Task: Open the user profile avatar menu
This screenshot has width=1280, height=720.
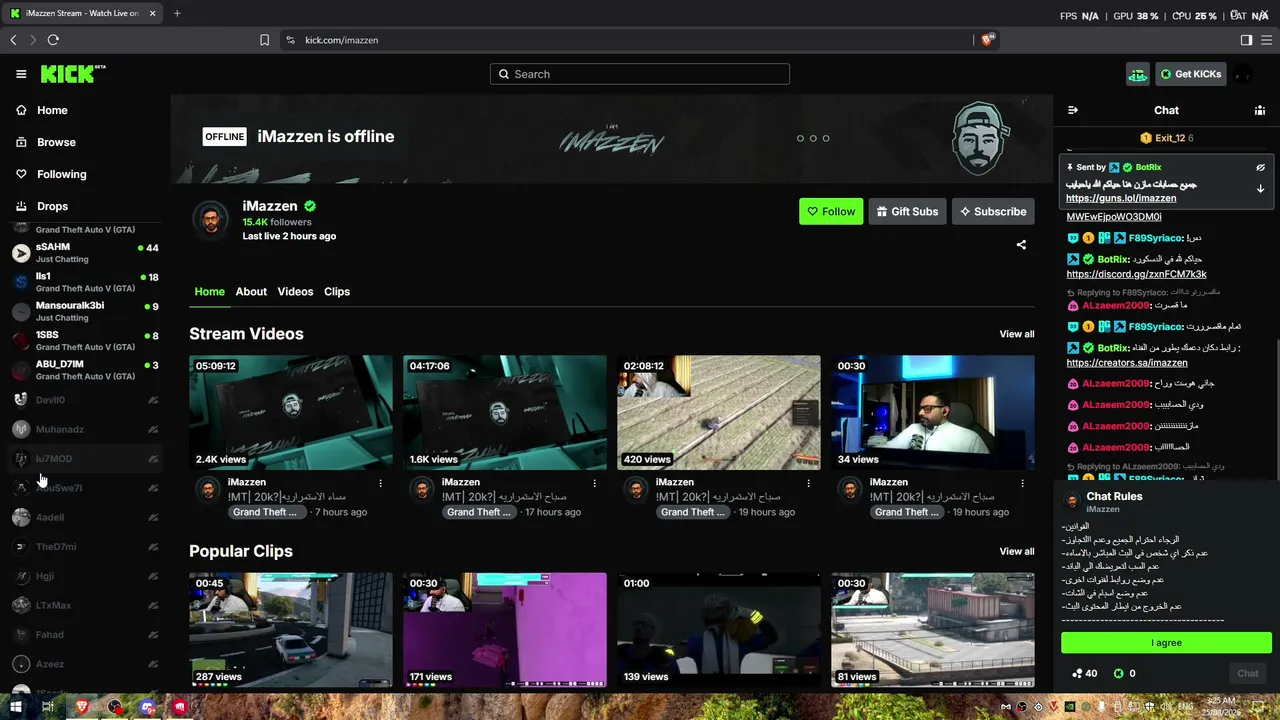Action: [x=1243, y=74]
